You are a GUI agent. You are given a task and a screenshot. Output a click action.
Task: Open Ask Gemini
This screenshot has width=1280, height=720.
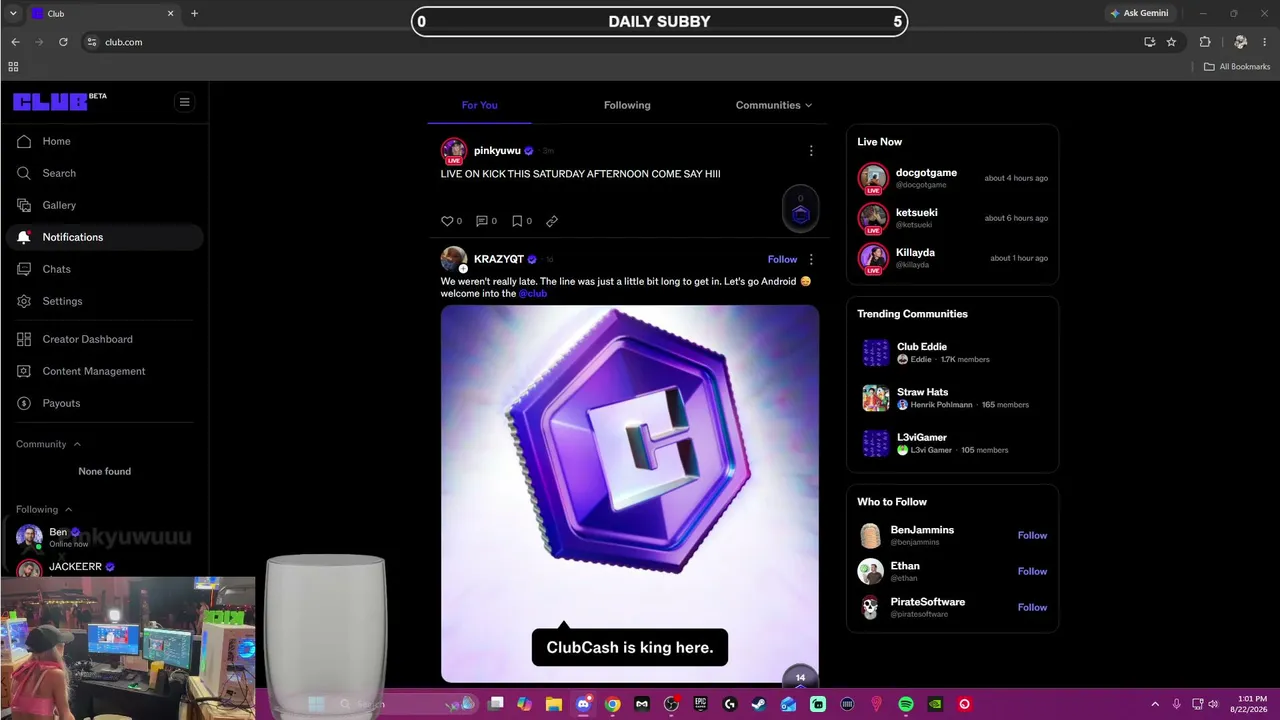[x=1139, y=13]
